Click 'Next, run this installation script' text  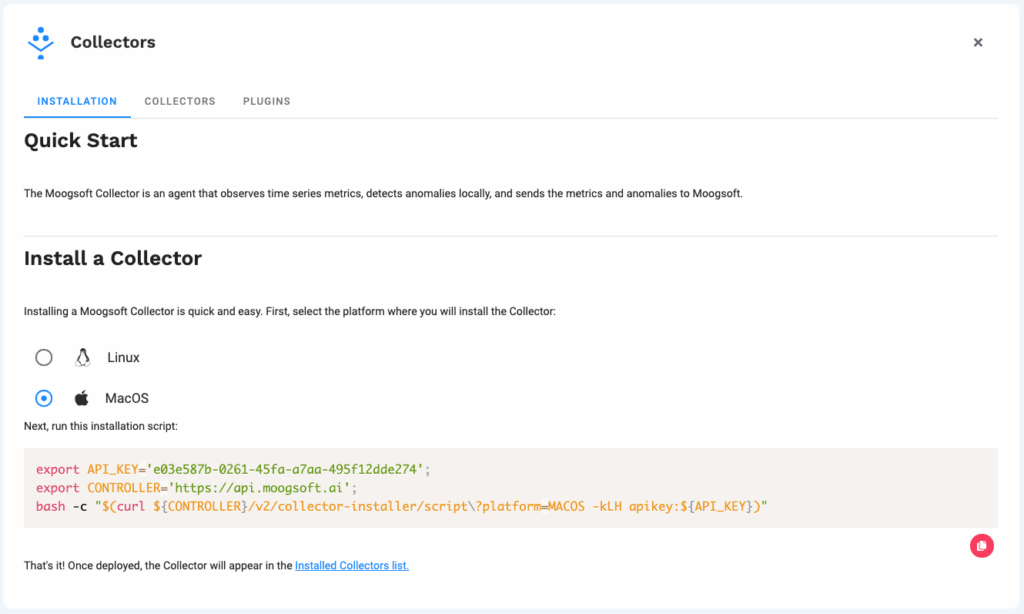(101, 426)
